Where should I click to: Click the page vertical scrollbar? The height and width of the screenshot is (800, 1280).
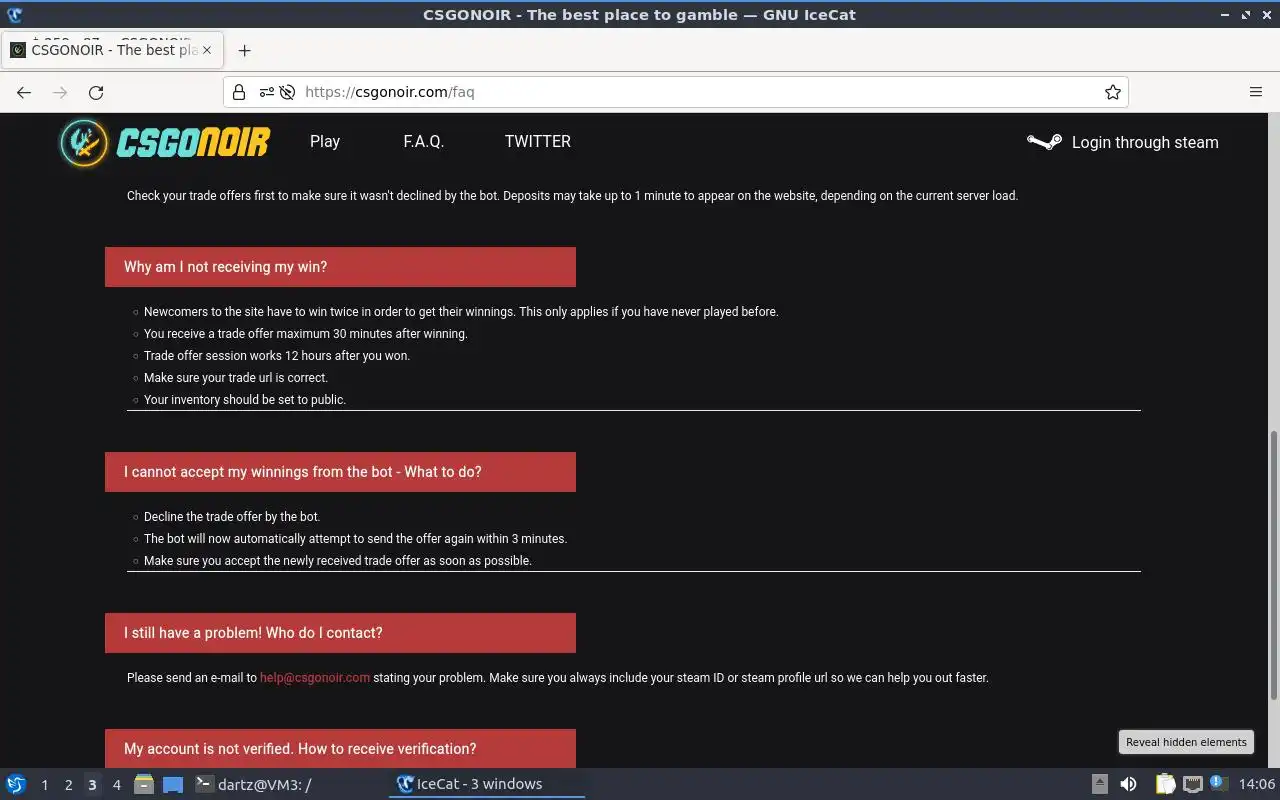1273,565
